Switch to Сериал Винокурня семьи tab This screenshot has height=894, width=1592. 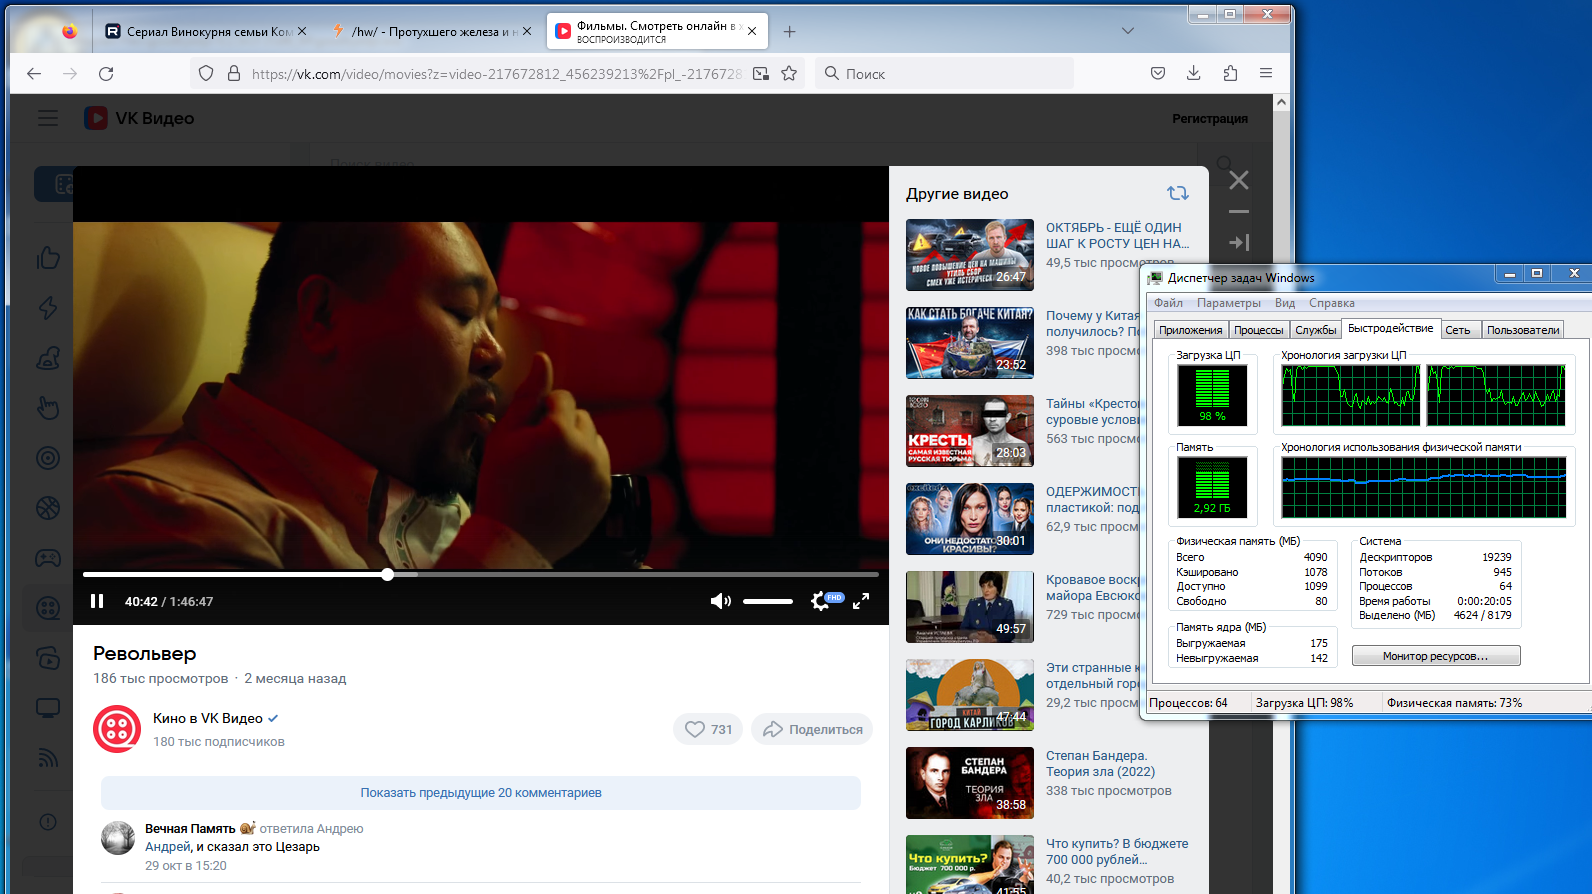[207, 31]
